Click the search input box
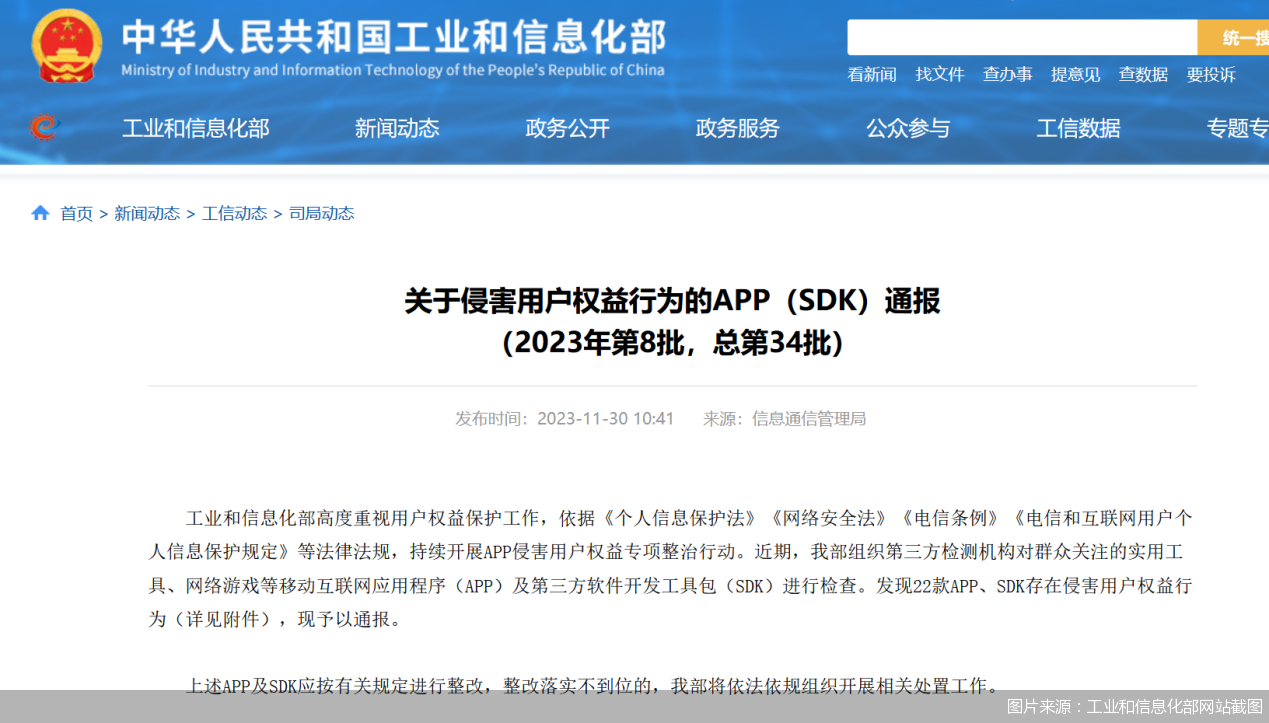Image resolution: width=1269 pixels, height=723 pixels. (1020, 36)
